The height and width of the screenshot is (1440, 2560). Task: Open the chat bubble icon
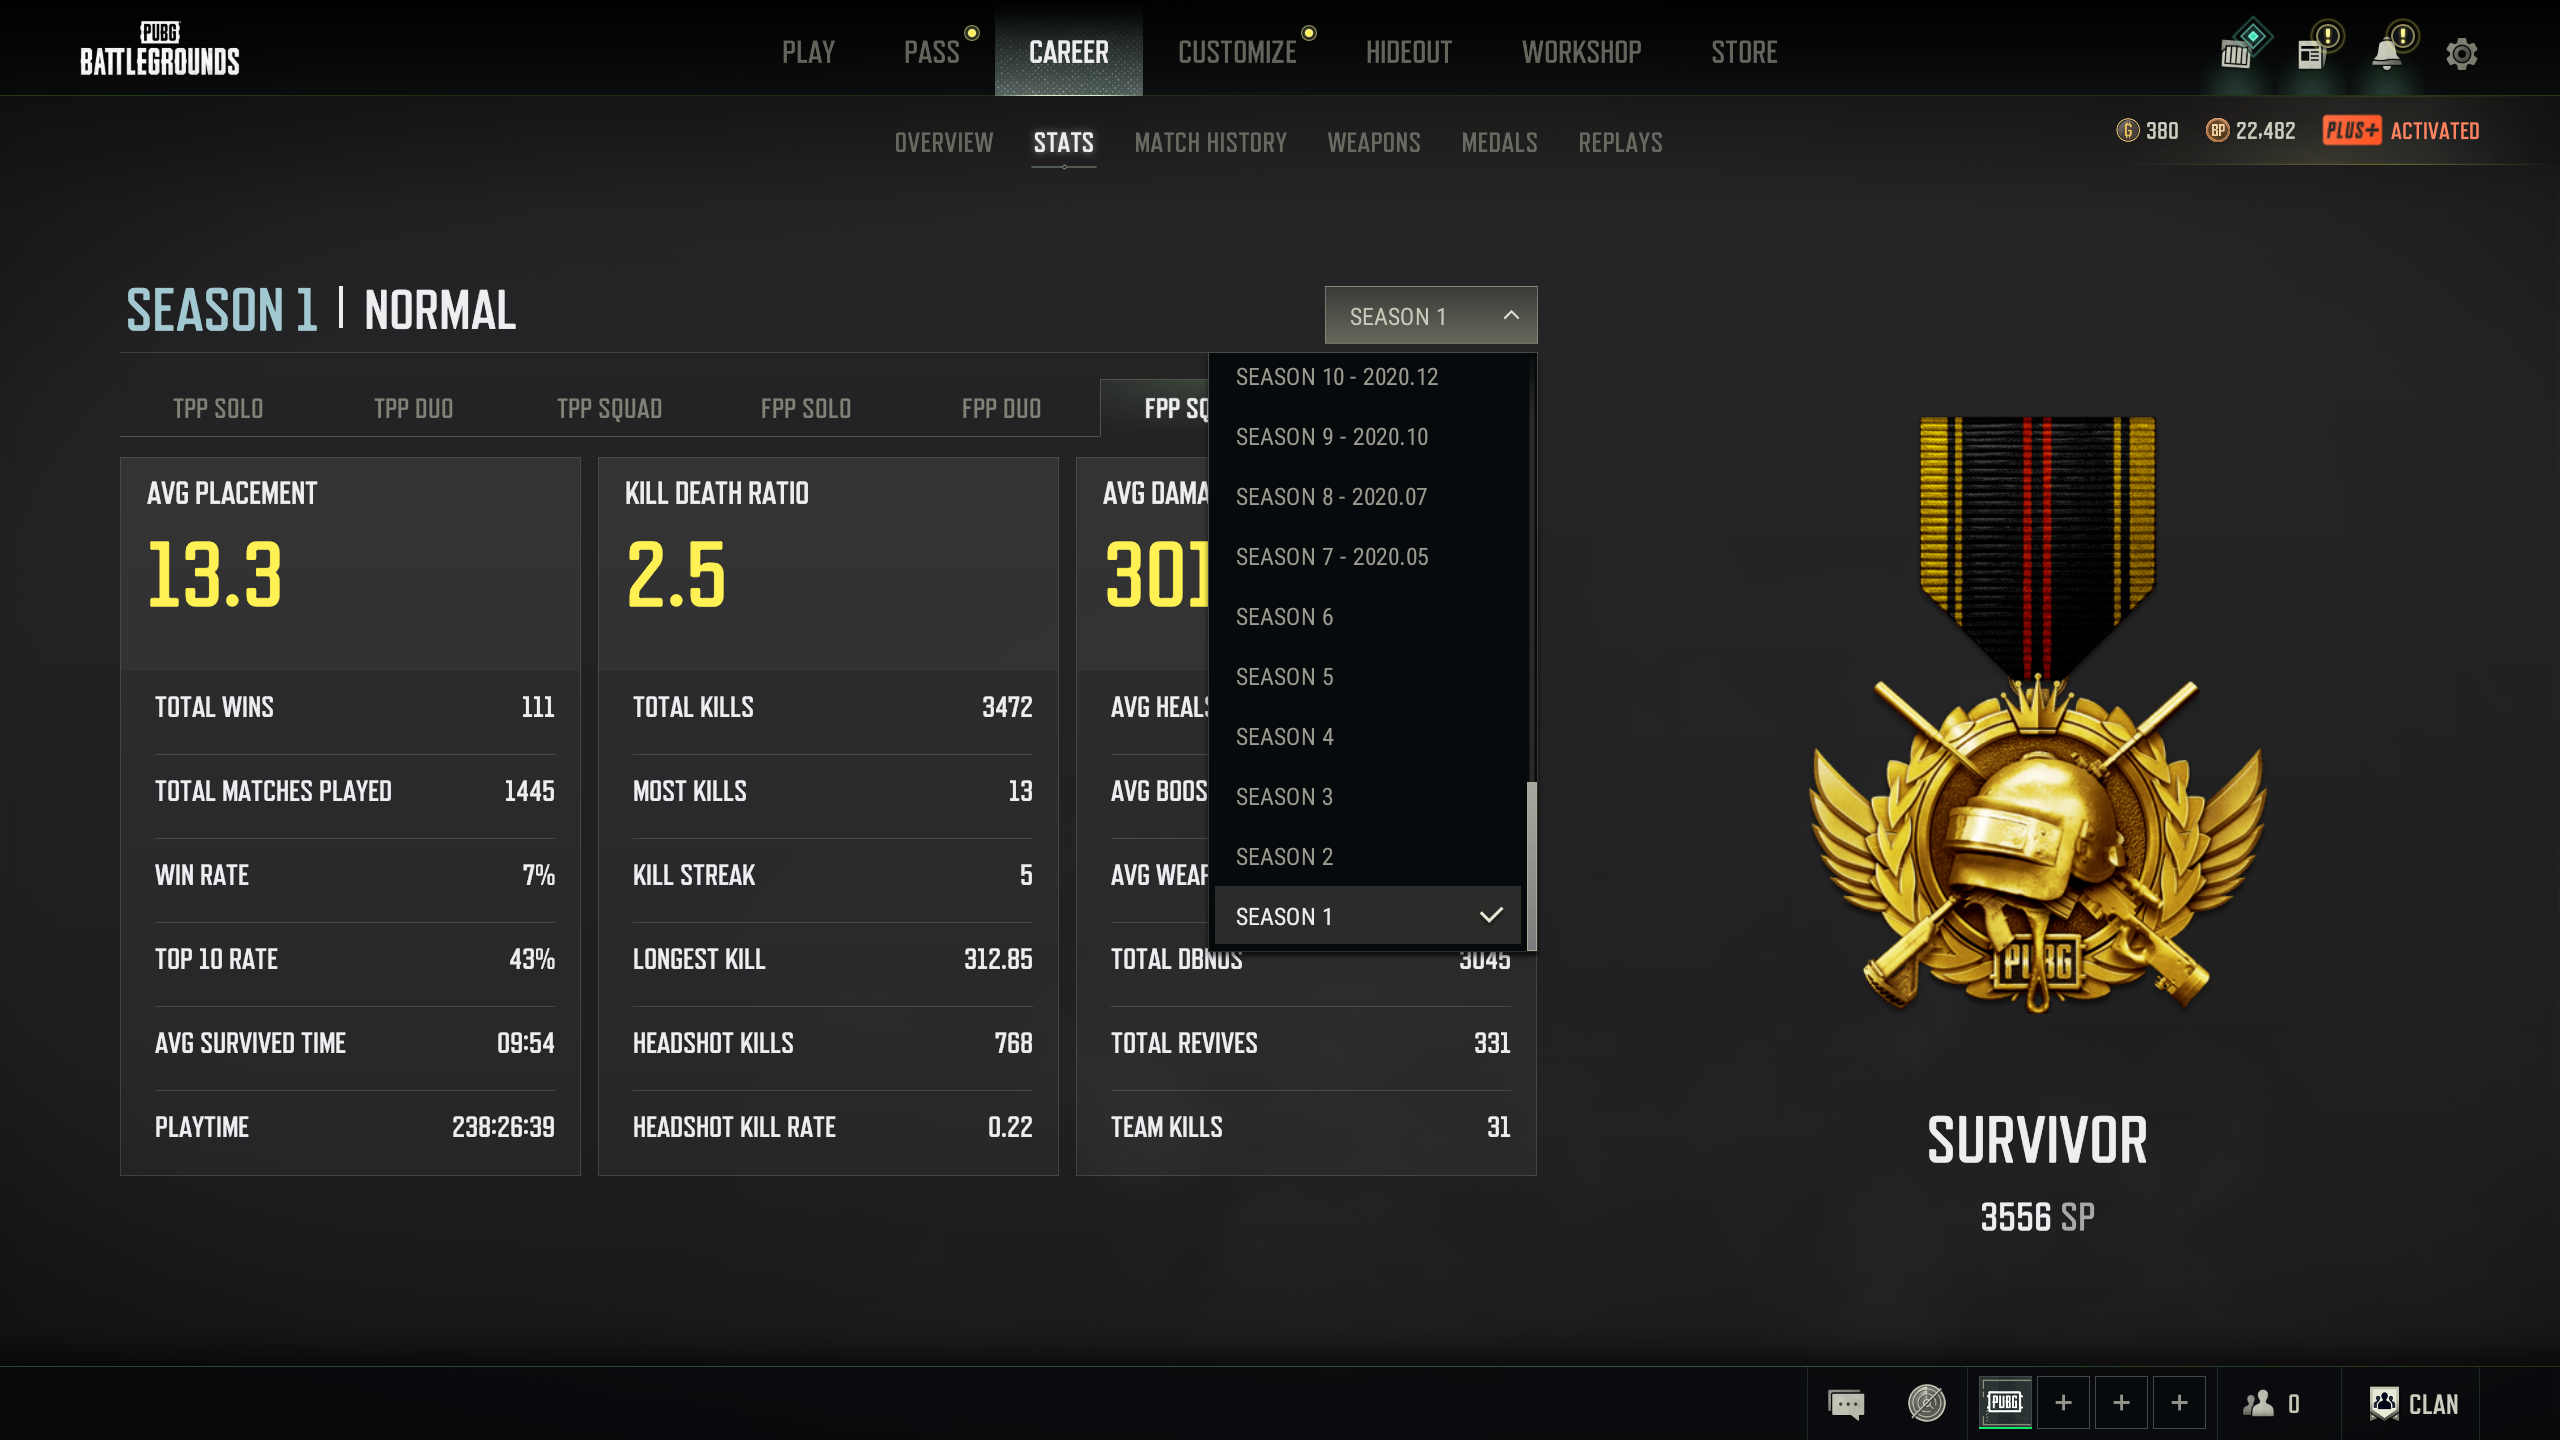click(1846, 1403)
